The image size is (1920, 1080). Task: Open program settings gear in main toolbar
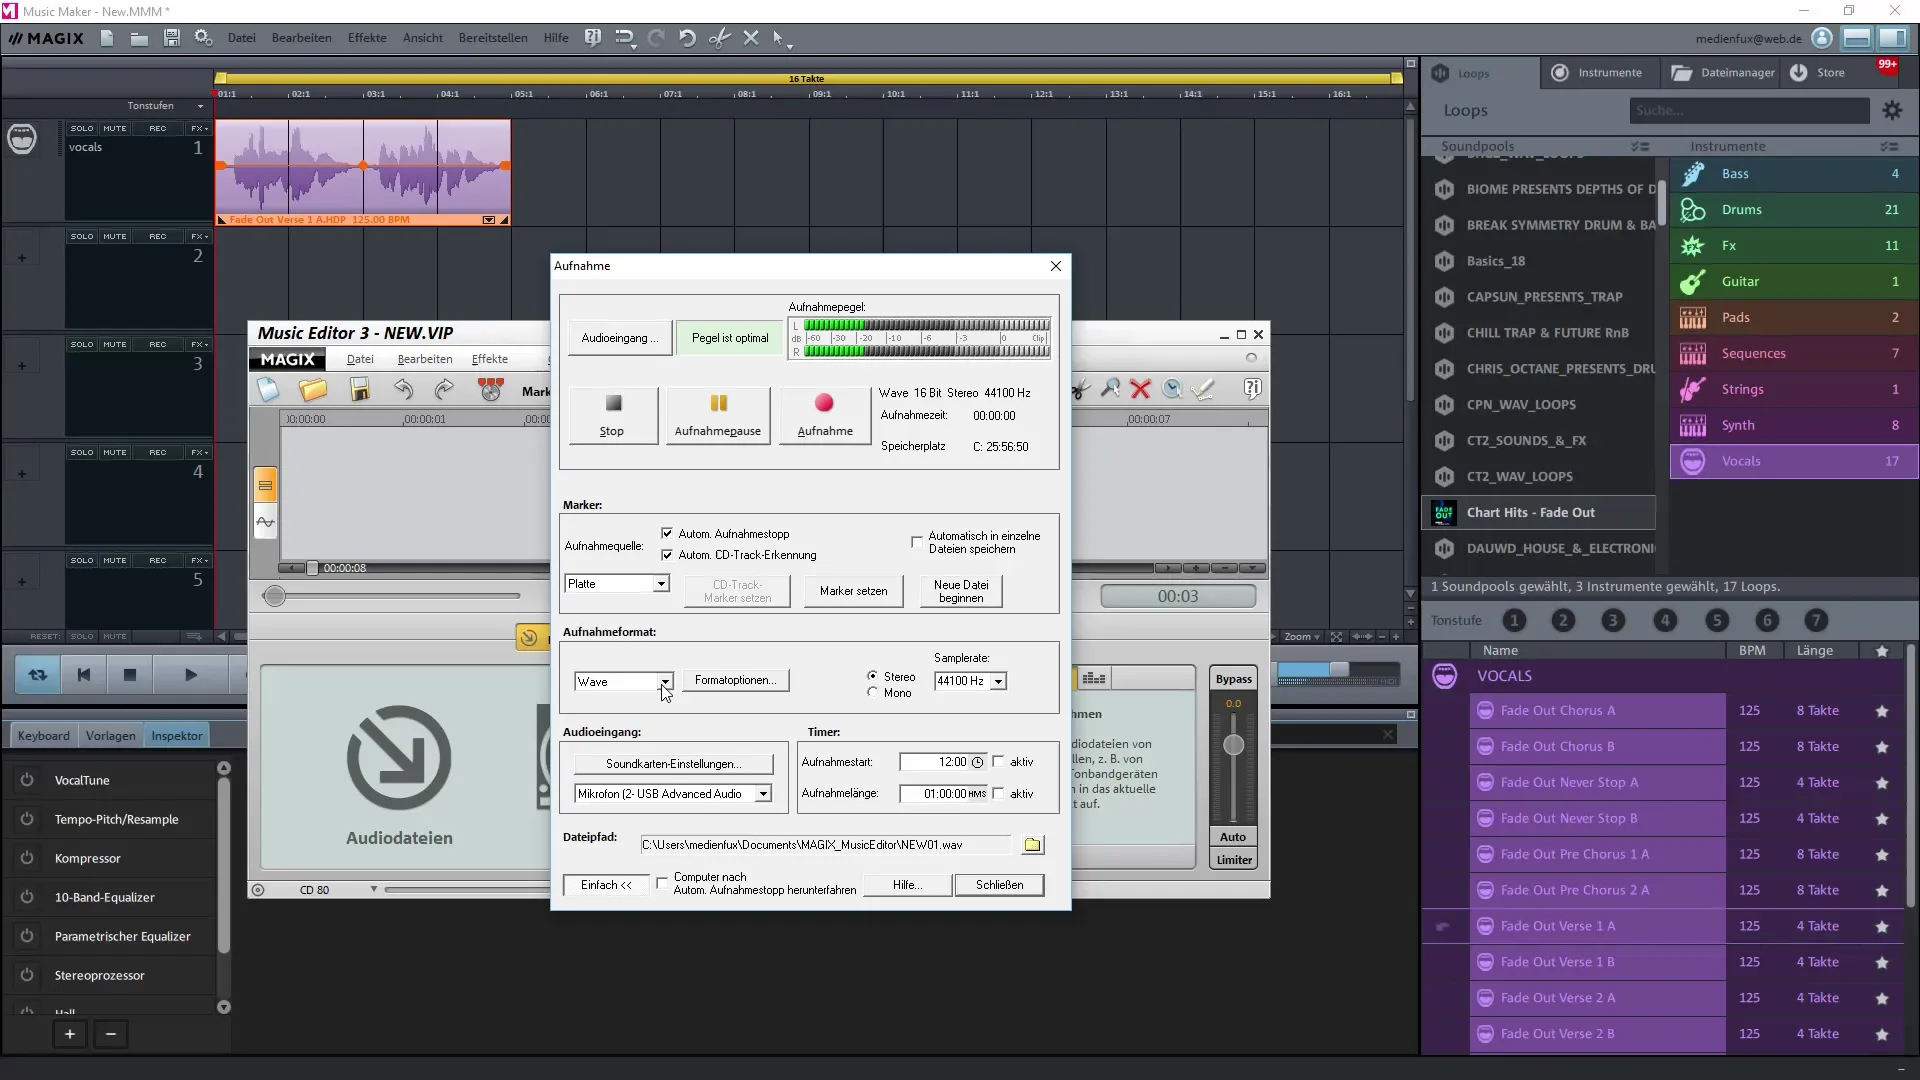(x=203, y=38)
